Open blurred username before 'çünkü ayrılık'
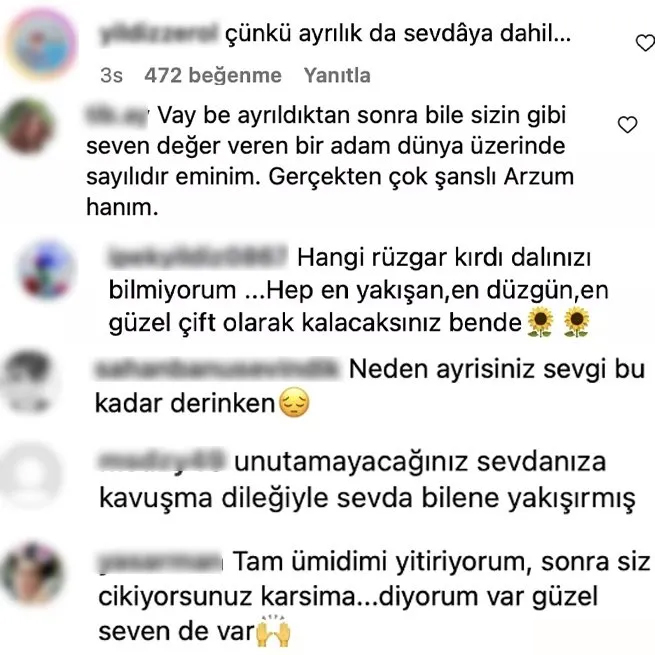The height and width of the screenshot is (655, 655). (159, 34)
